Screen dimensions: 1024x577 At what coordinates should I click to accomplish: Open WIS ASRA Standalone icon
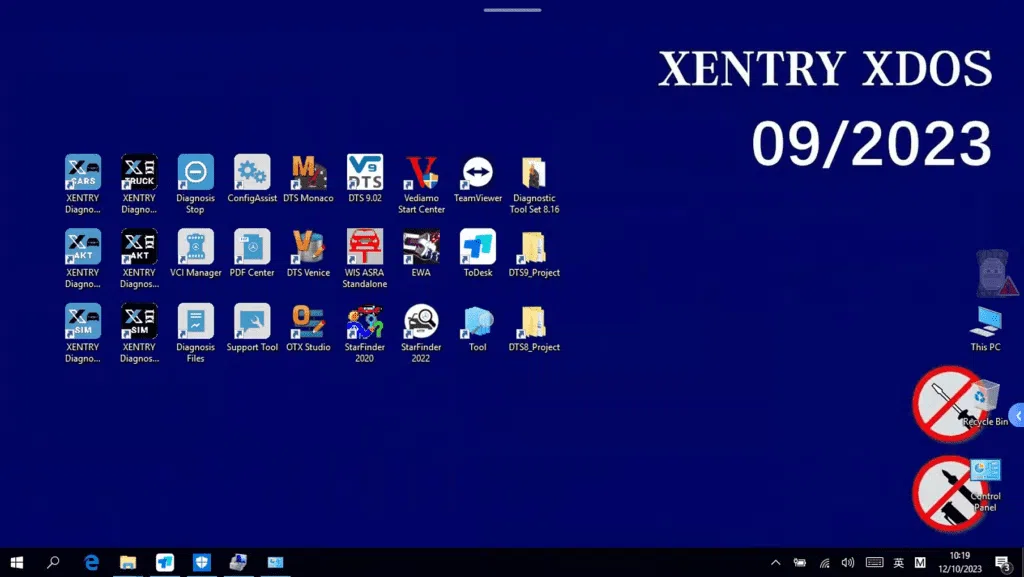(364, 247)
